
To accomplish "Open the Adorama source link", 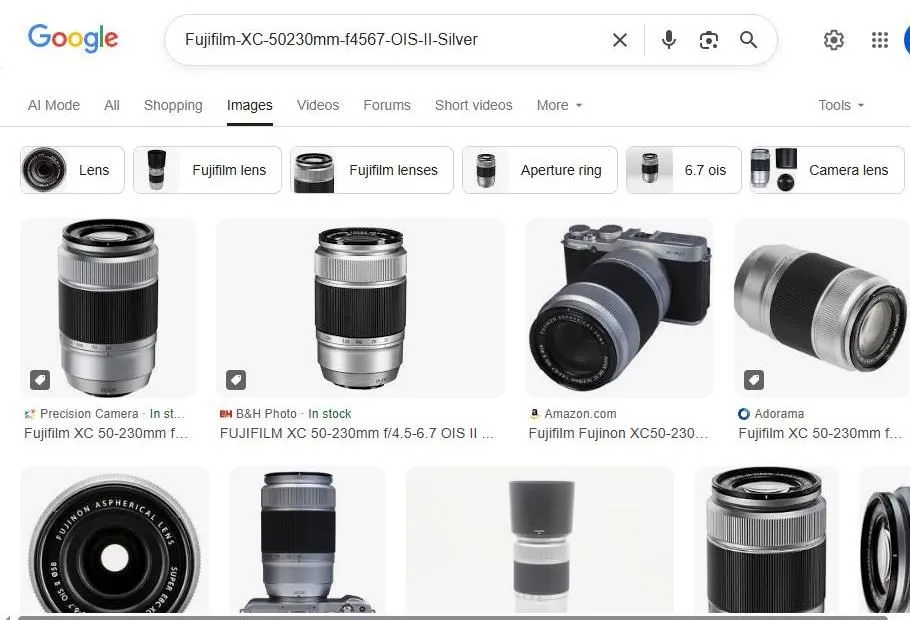I will point(779,414).
